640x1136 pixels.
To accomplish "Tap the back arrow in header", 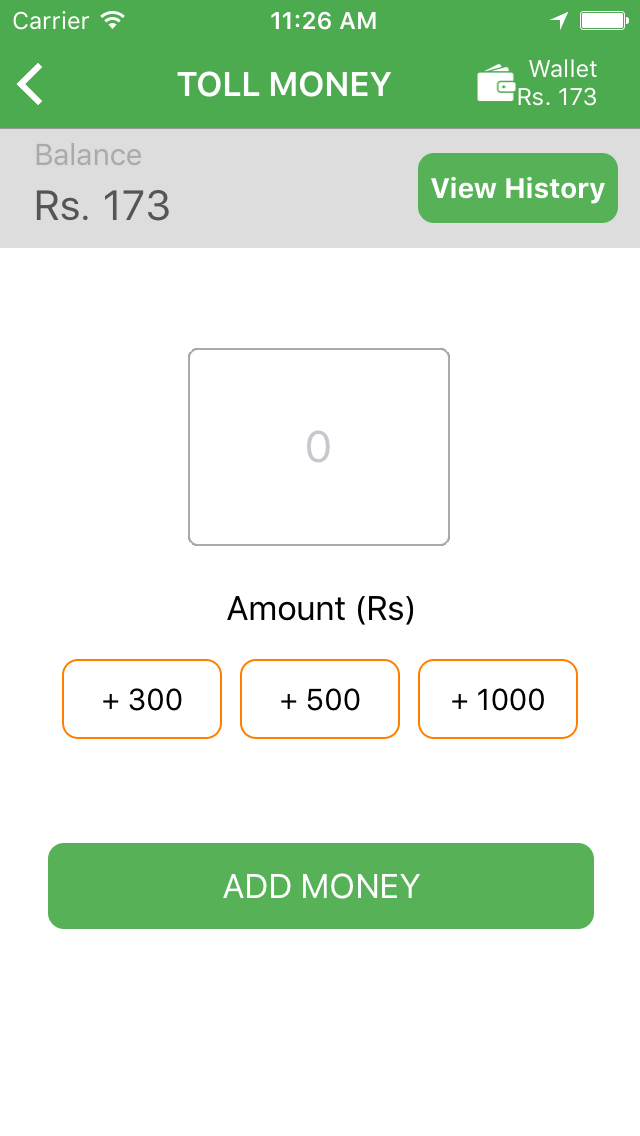I will (x=31, y=84).
